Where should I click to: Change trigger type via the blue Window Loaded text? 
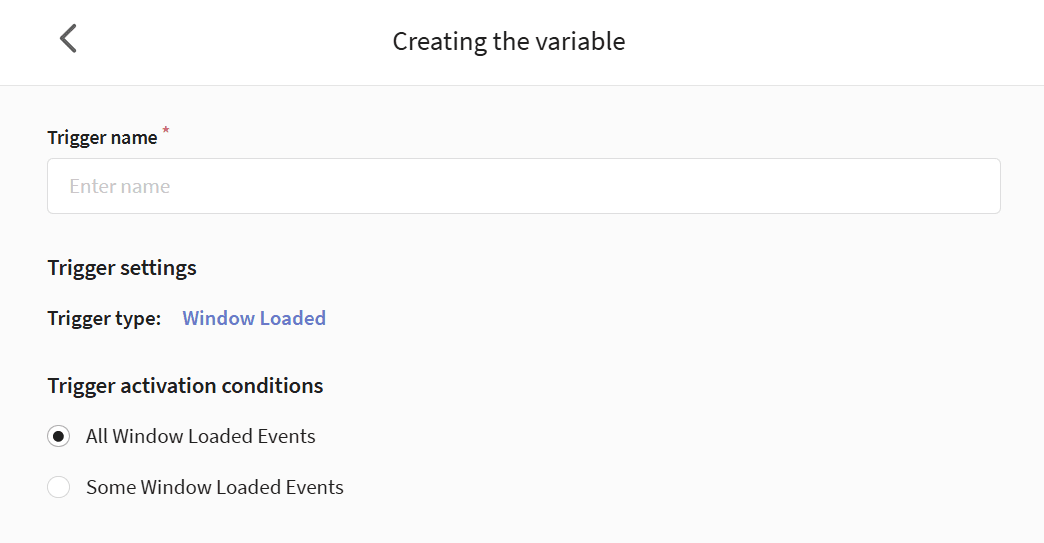[x=254, y=318]
